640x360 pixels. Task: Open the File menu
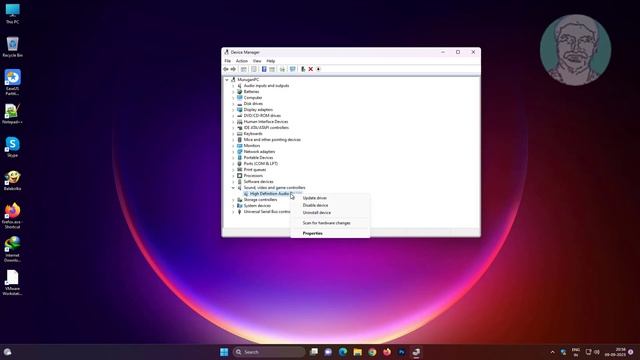[227, 61]
